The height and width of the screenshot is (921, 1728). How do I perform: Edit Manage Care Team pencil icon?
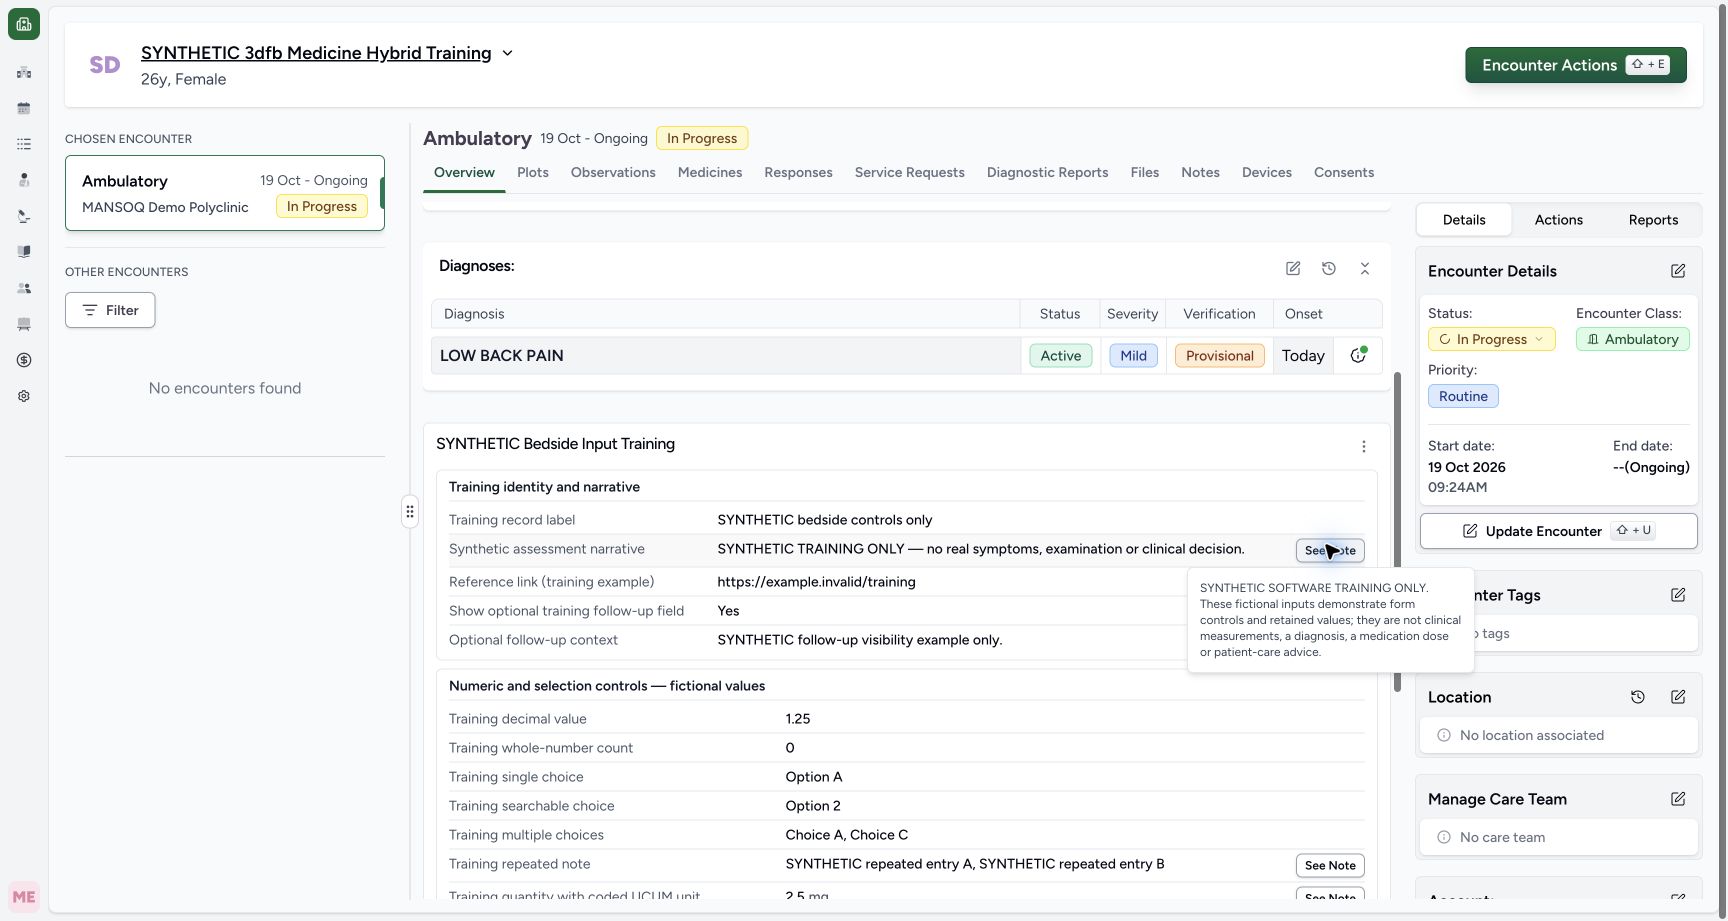[1678, 799]
